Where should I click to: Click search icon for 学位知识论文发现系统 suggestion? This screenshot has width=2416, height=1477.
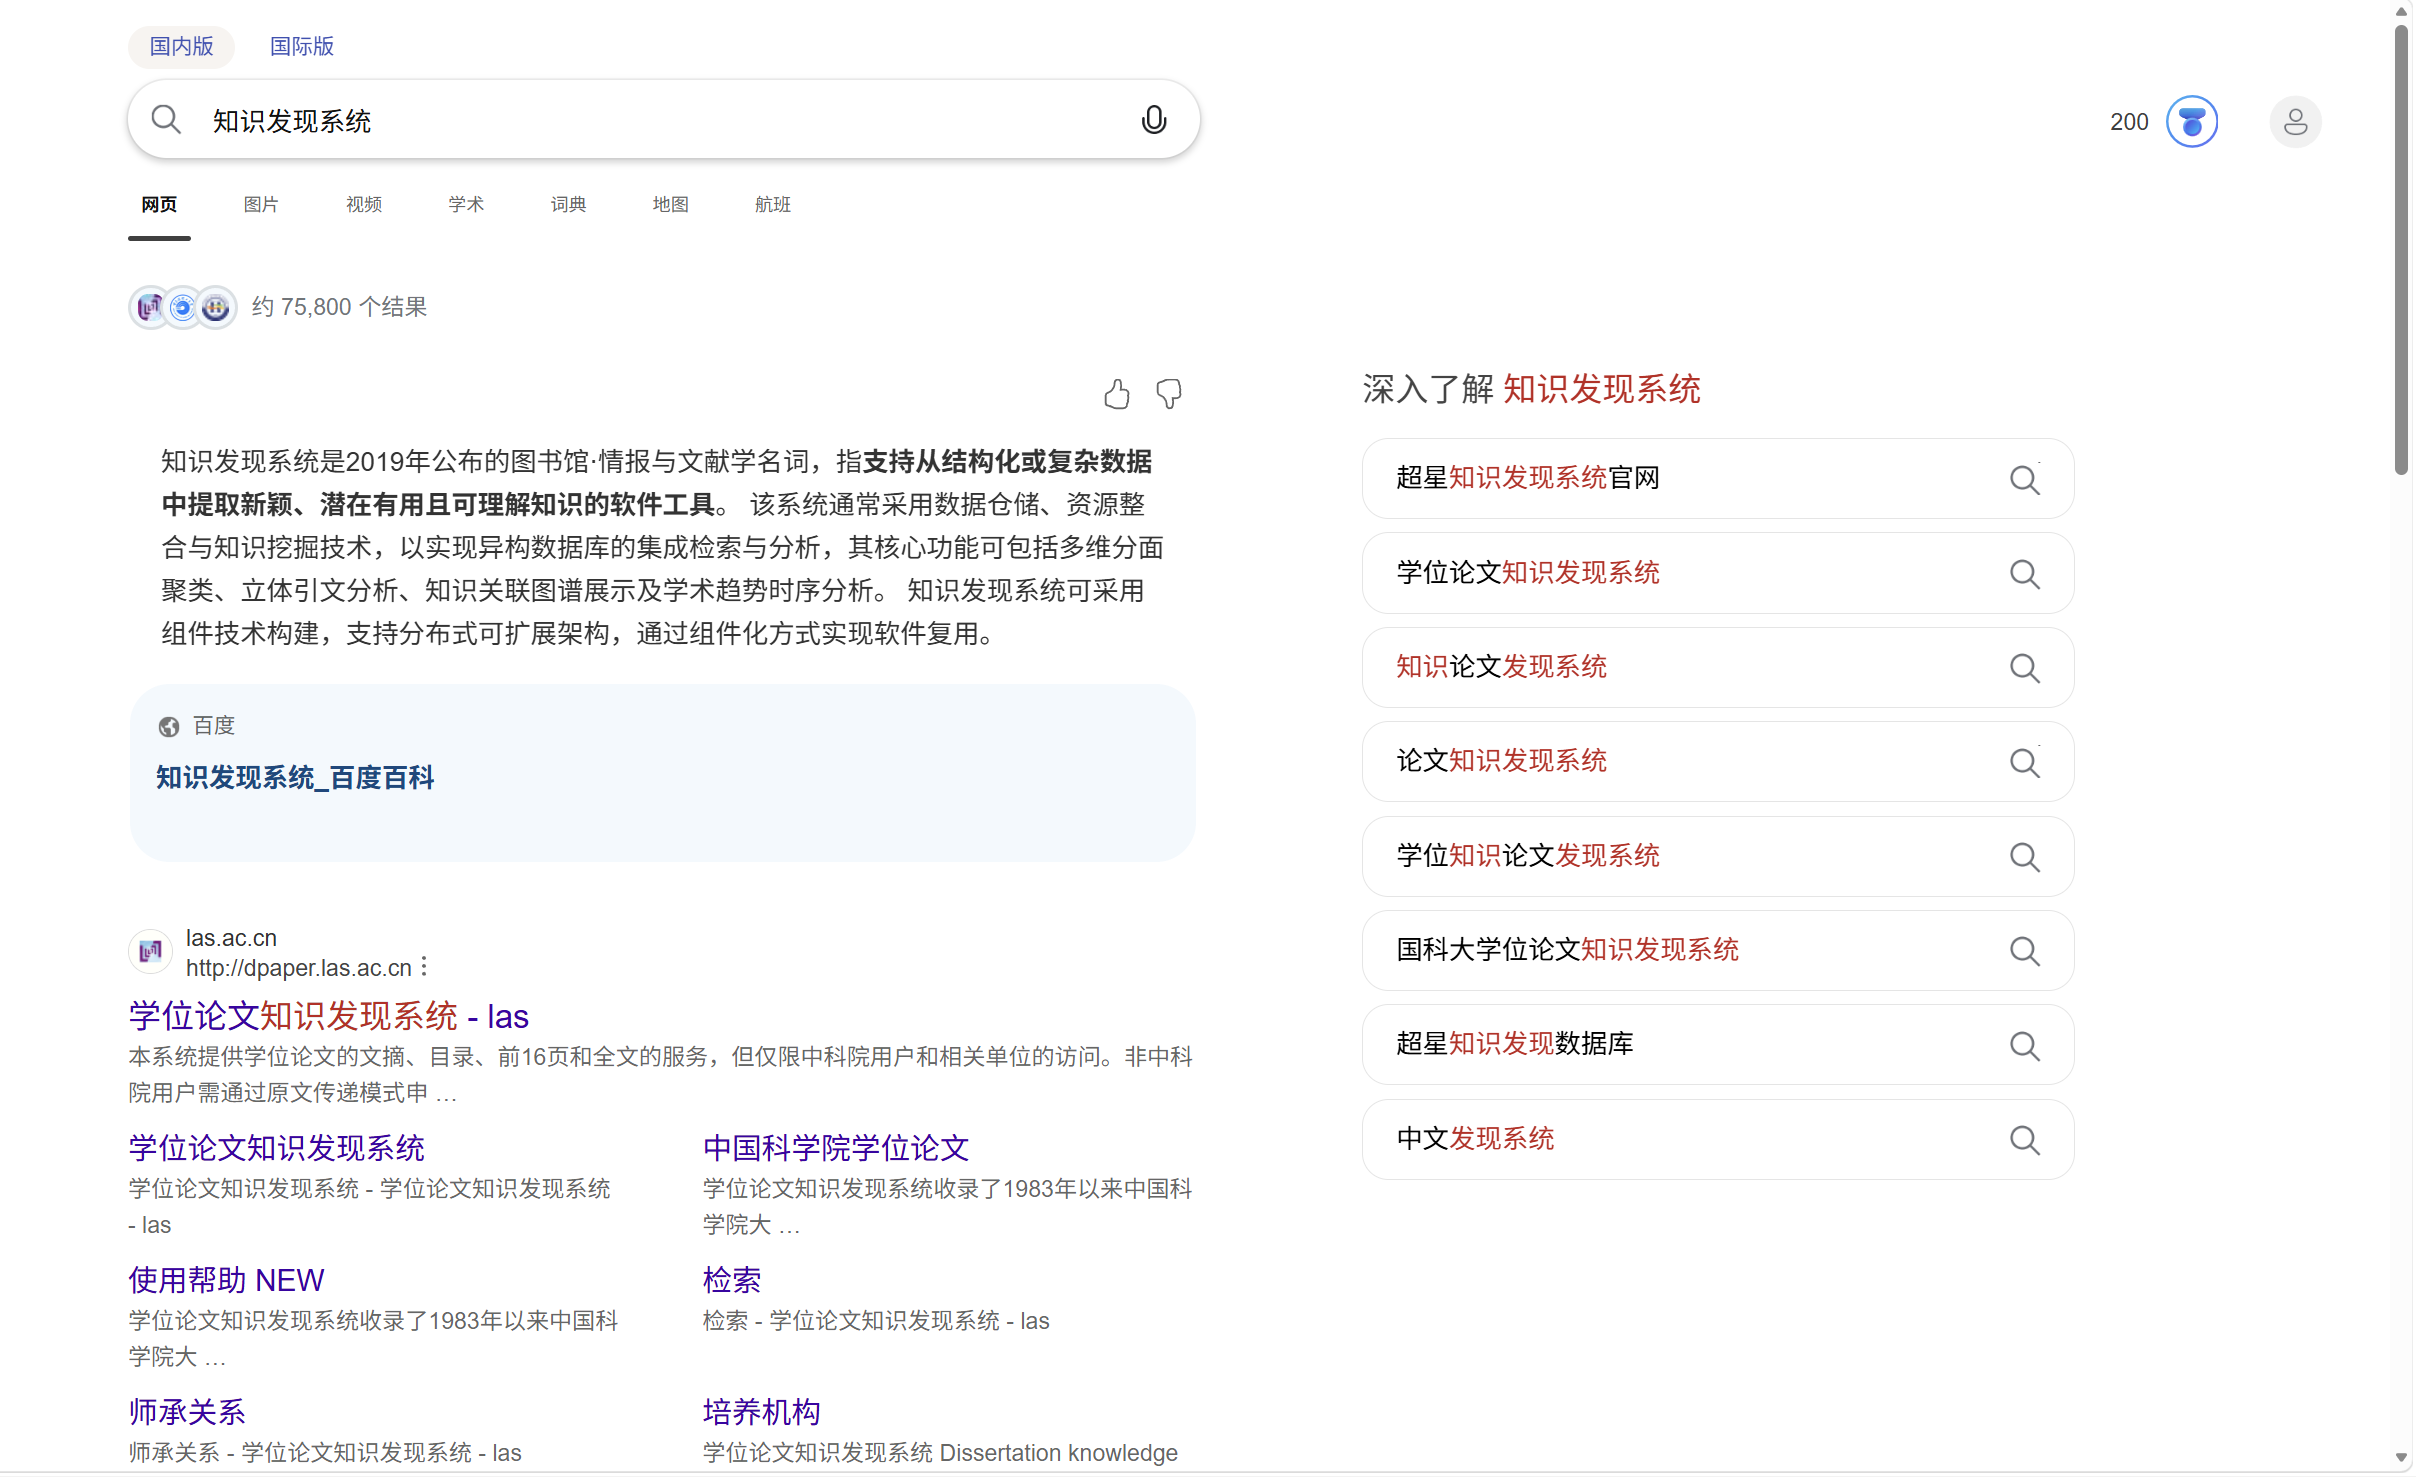(x=2024, y=857)
